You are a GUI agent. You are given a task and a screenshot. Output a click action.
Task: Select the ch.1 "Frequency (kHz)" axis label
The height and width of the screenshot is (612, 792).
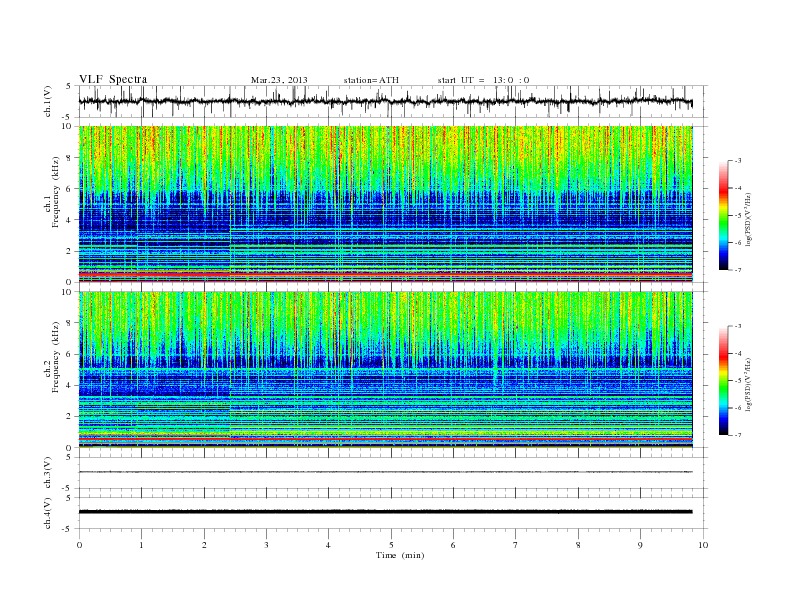[x=56, y=192]
